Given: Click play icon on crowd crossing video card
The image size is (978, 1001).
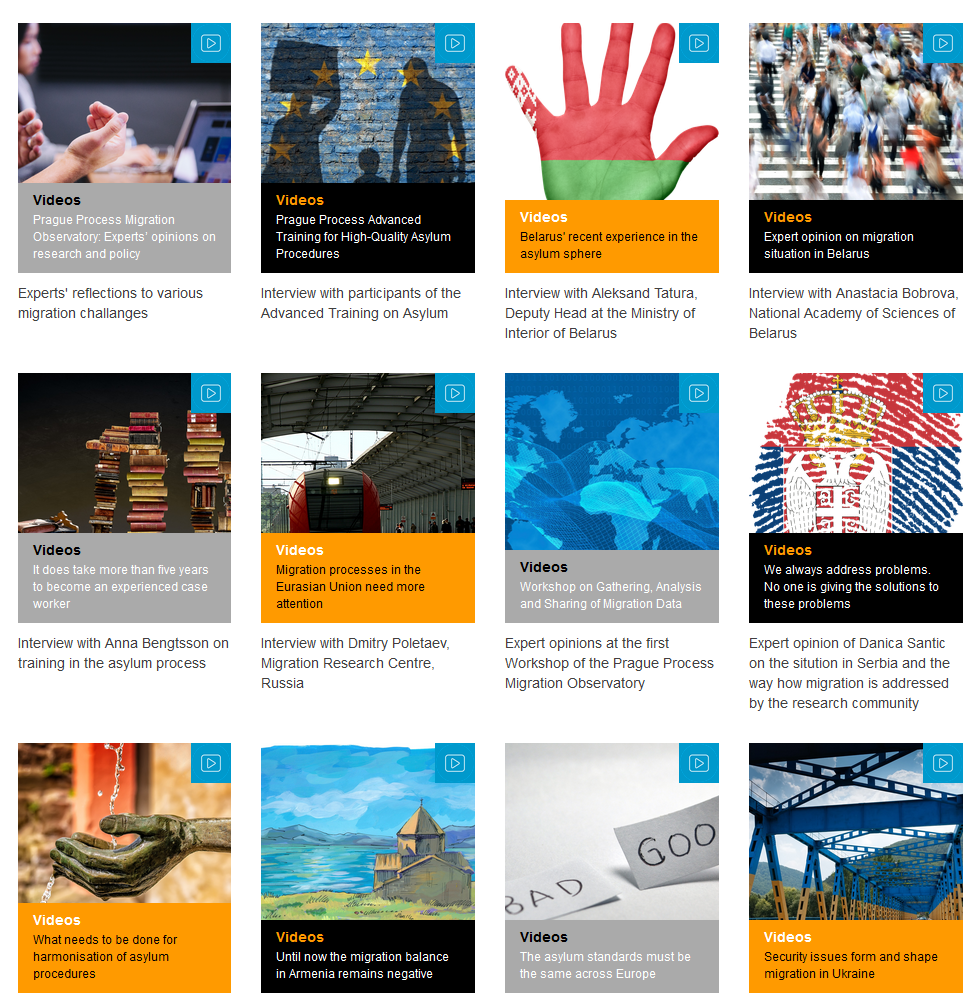Looking at the screenshot, I should [942, 43].
